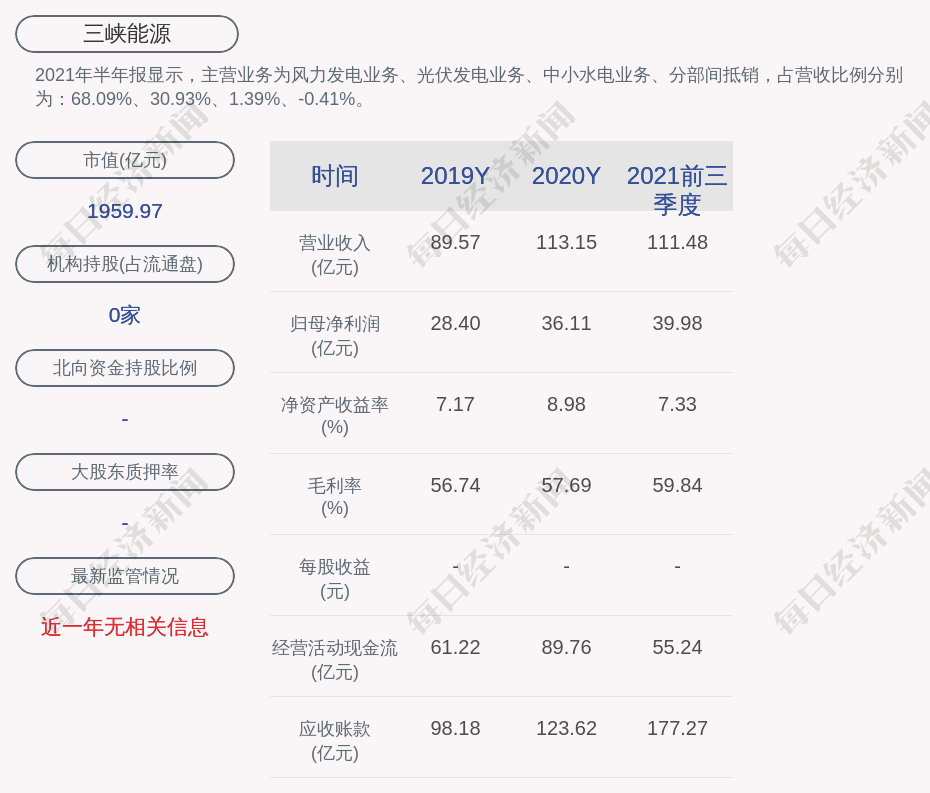Click the red 近一年无相关信息 text
This screenshot has height=793, width=930.
click(x=125, y=627)
